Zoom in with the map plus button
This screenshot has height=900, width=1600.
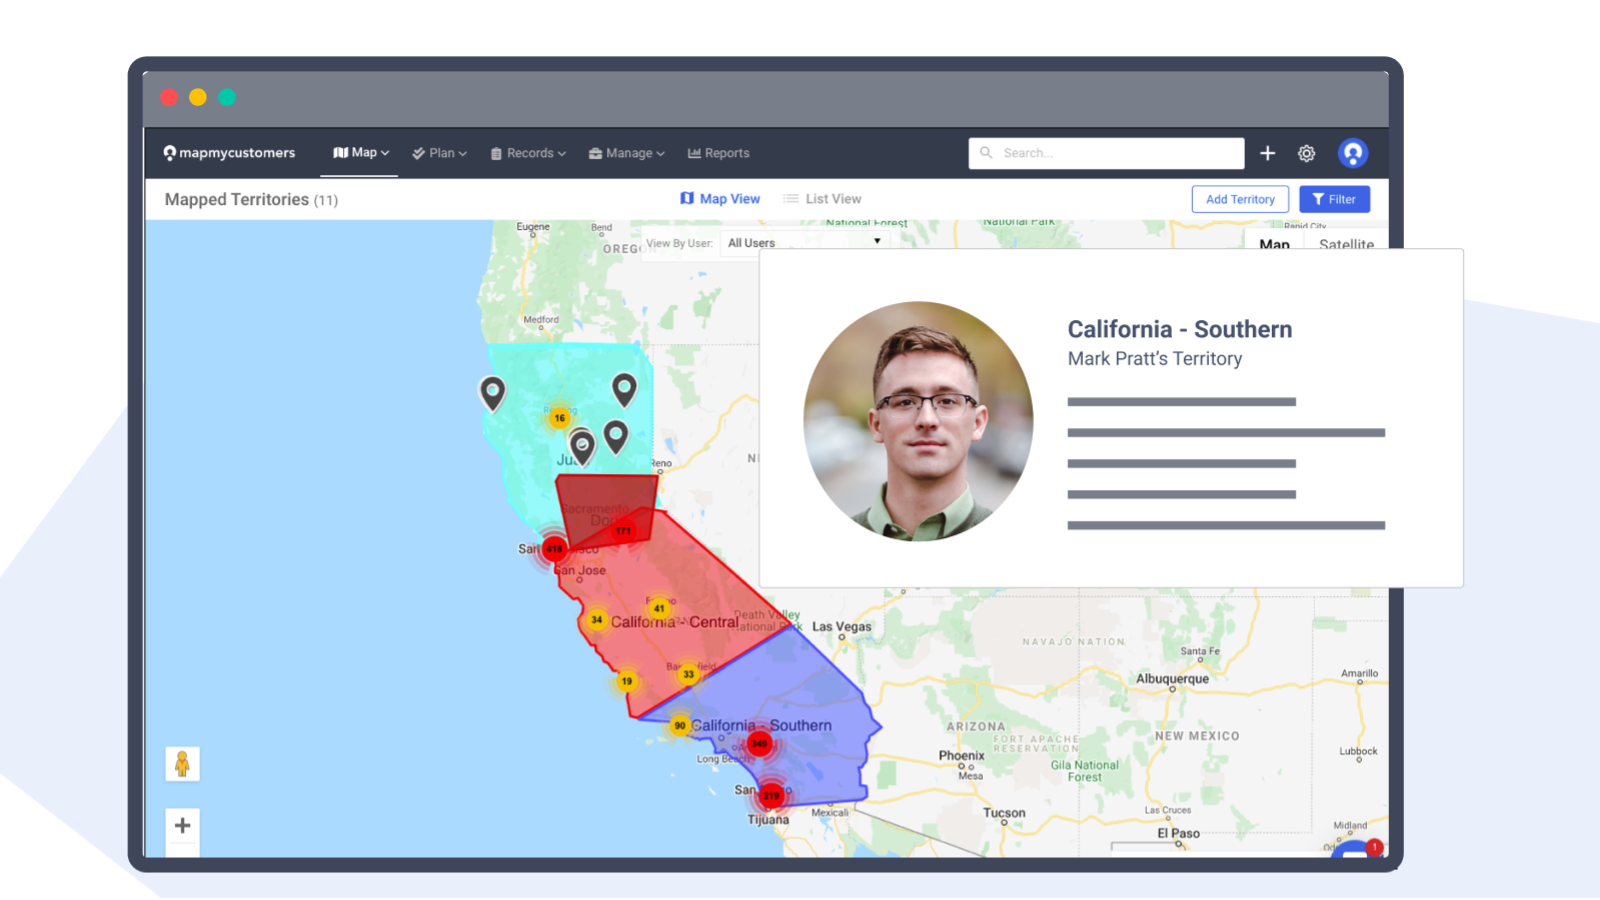[182, 826]
